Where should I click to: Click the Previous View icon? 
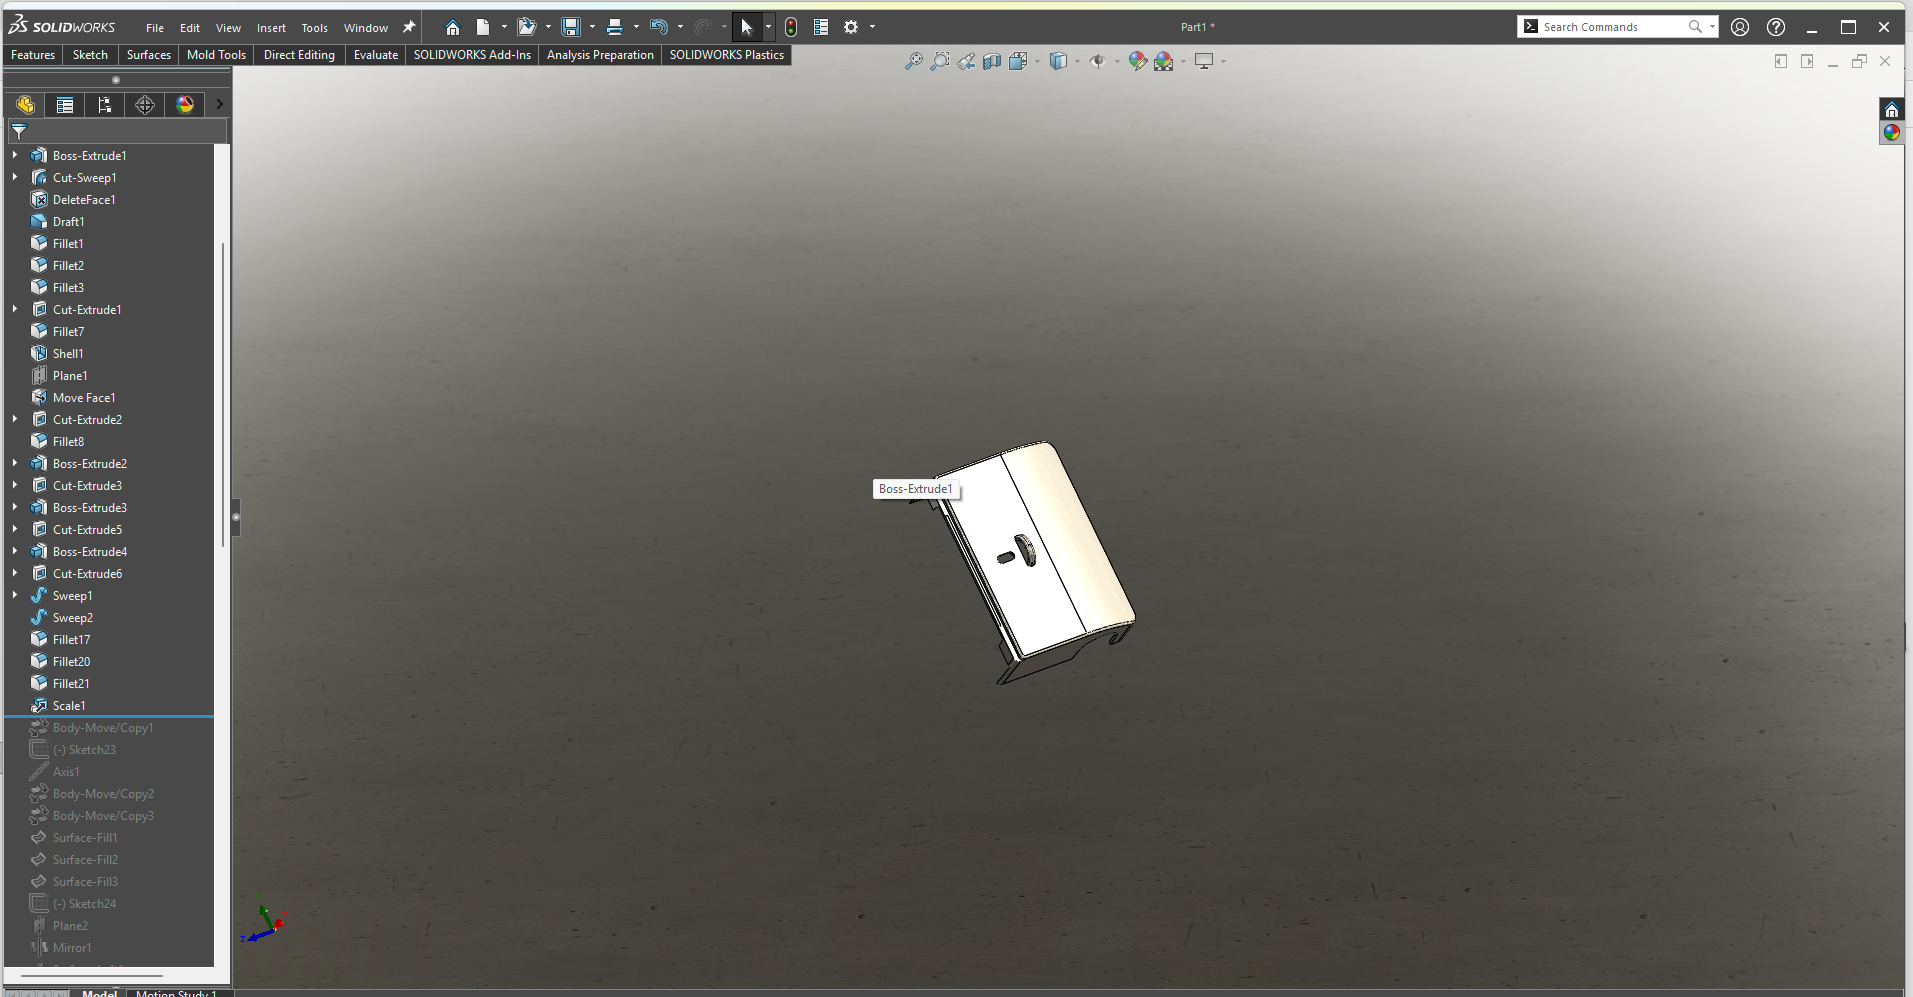[966, 62]
